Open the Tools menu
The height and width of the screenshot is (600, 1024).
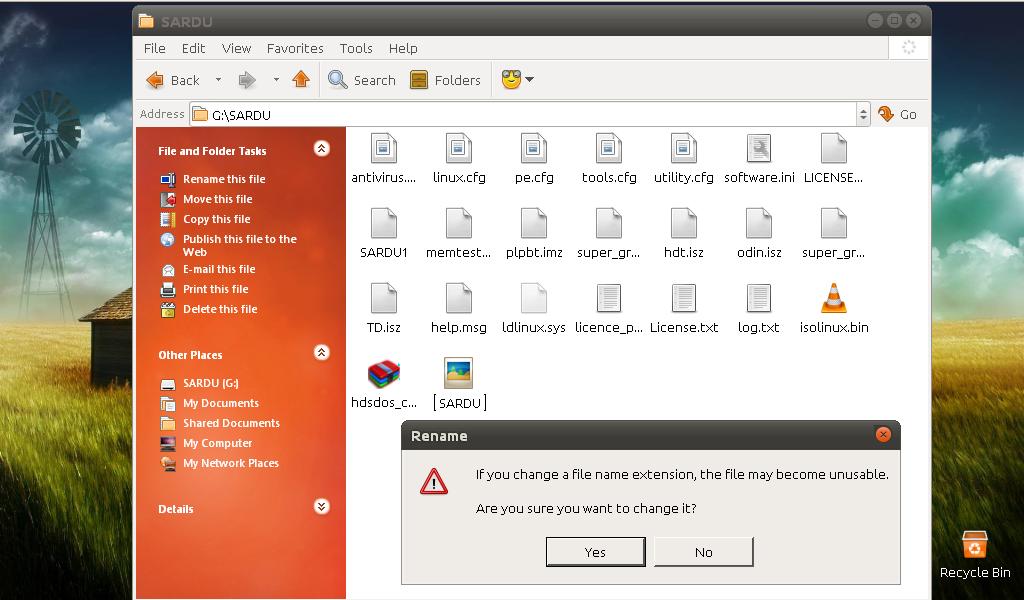tap(356, 48)
